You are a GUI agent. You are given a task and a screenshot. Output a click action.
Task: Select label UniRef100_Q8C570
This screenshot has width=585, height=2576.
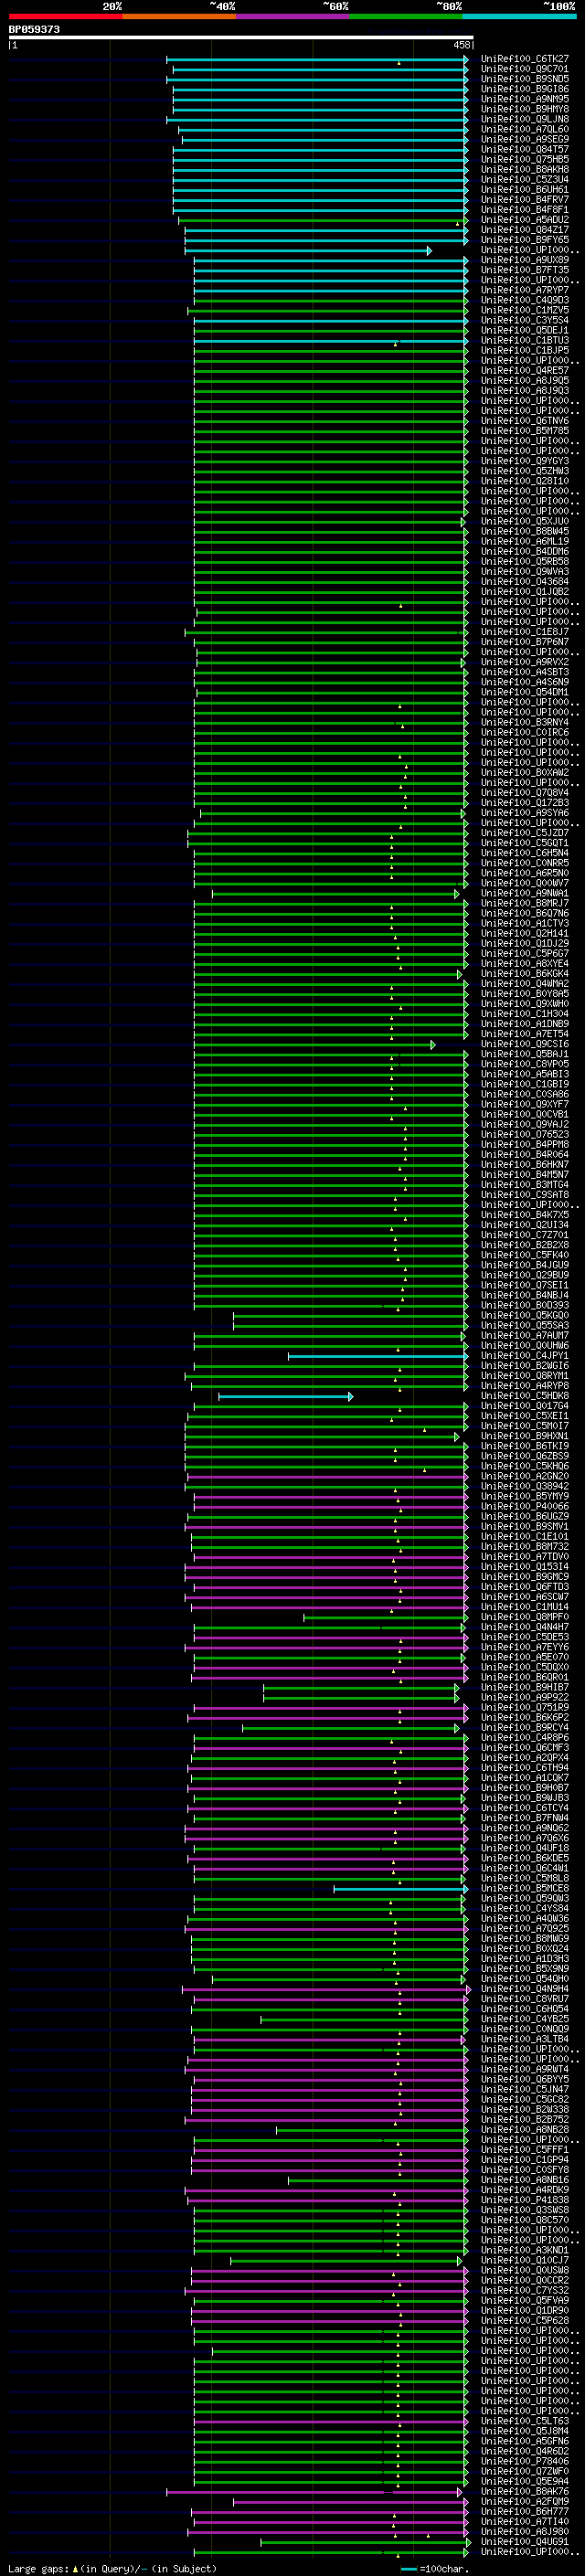[x=524, y=2220]
